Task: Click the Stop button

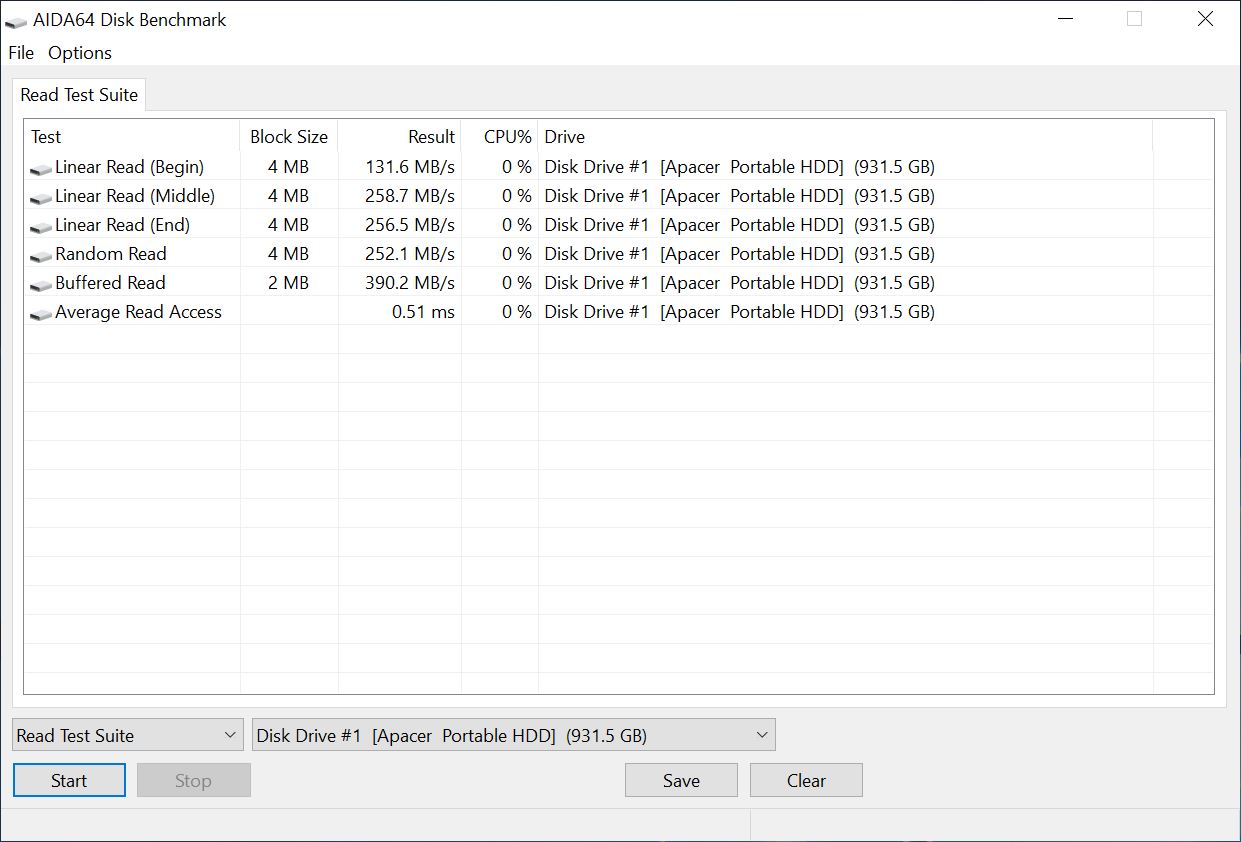Action: [x=193, y=780]
